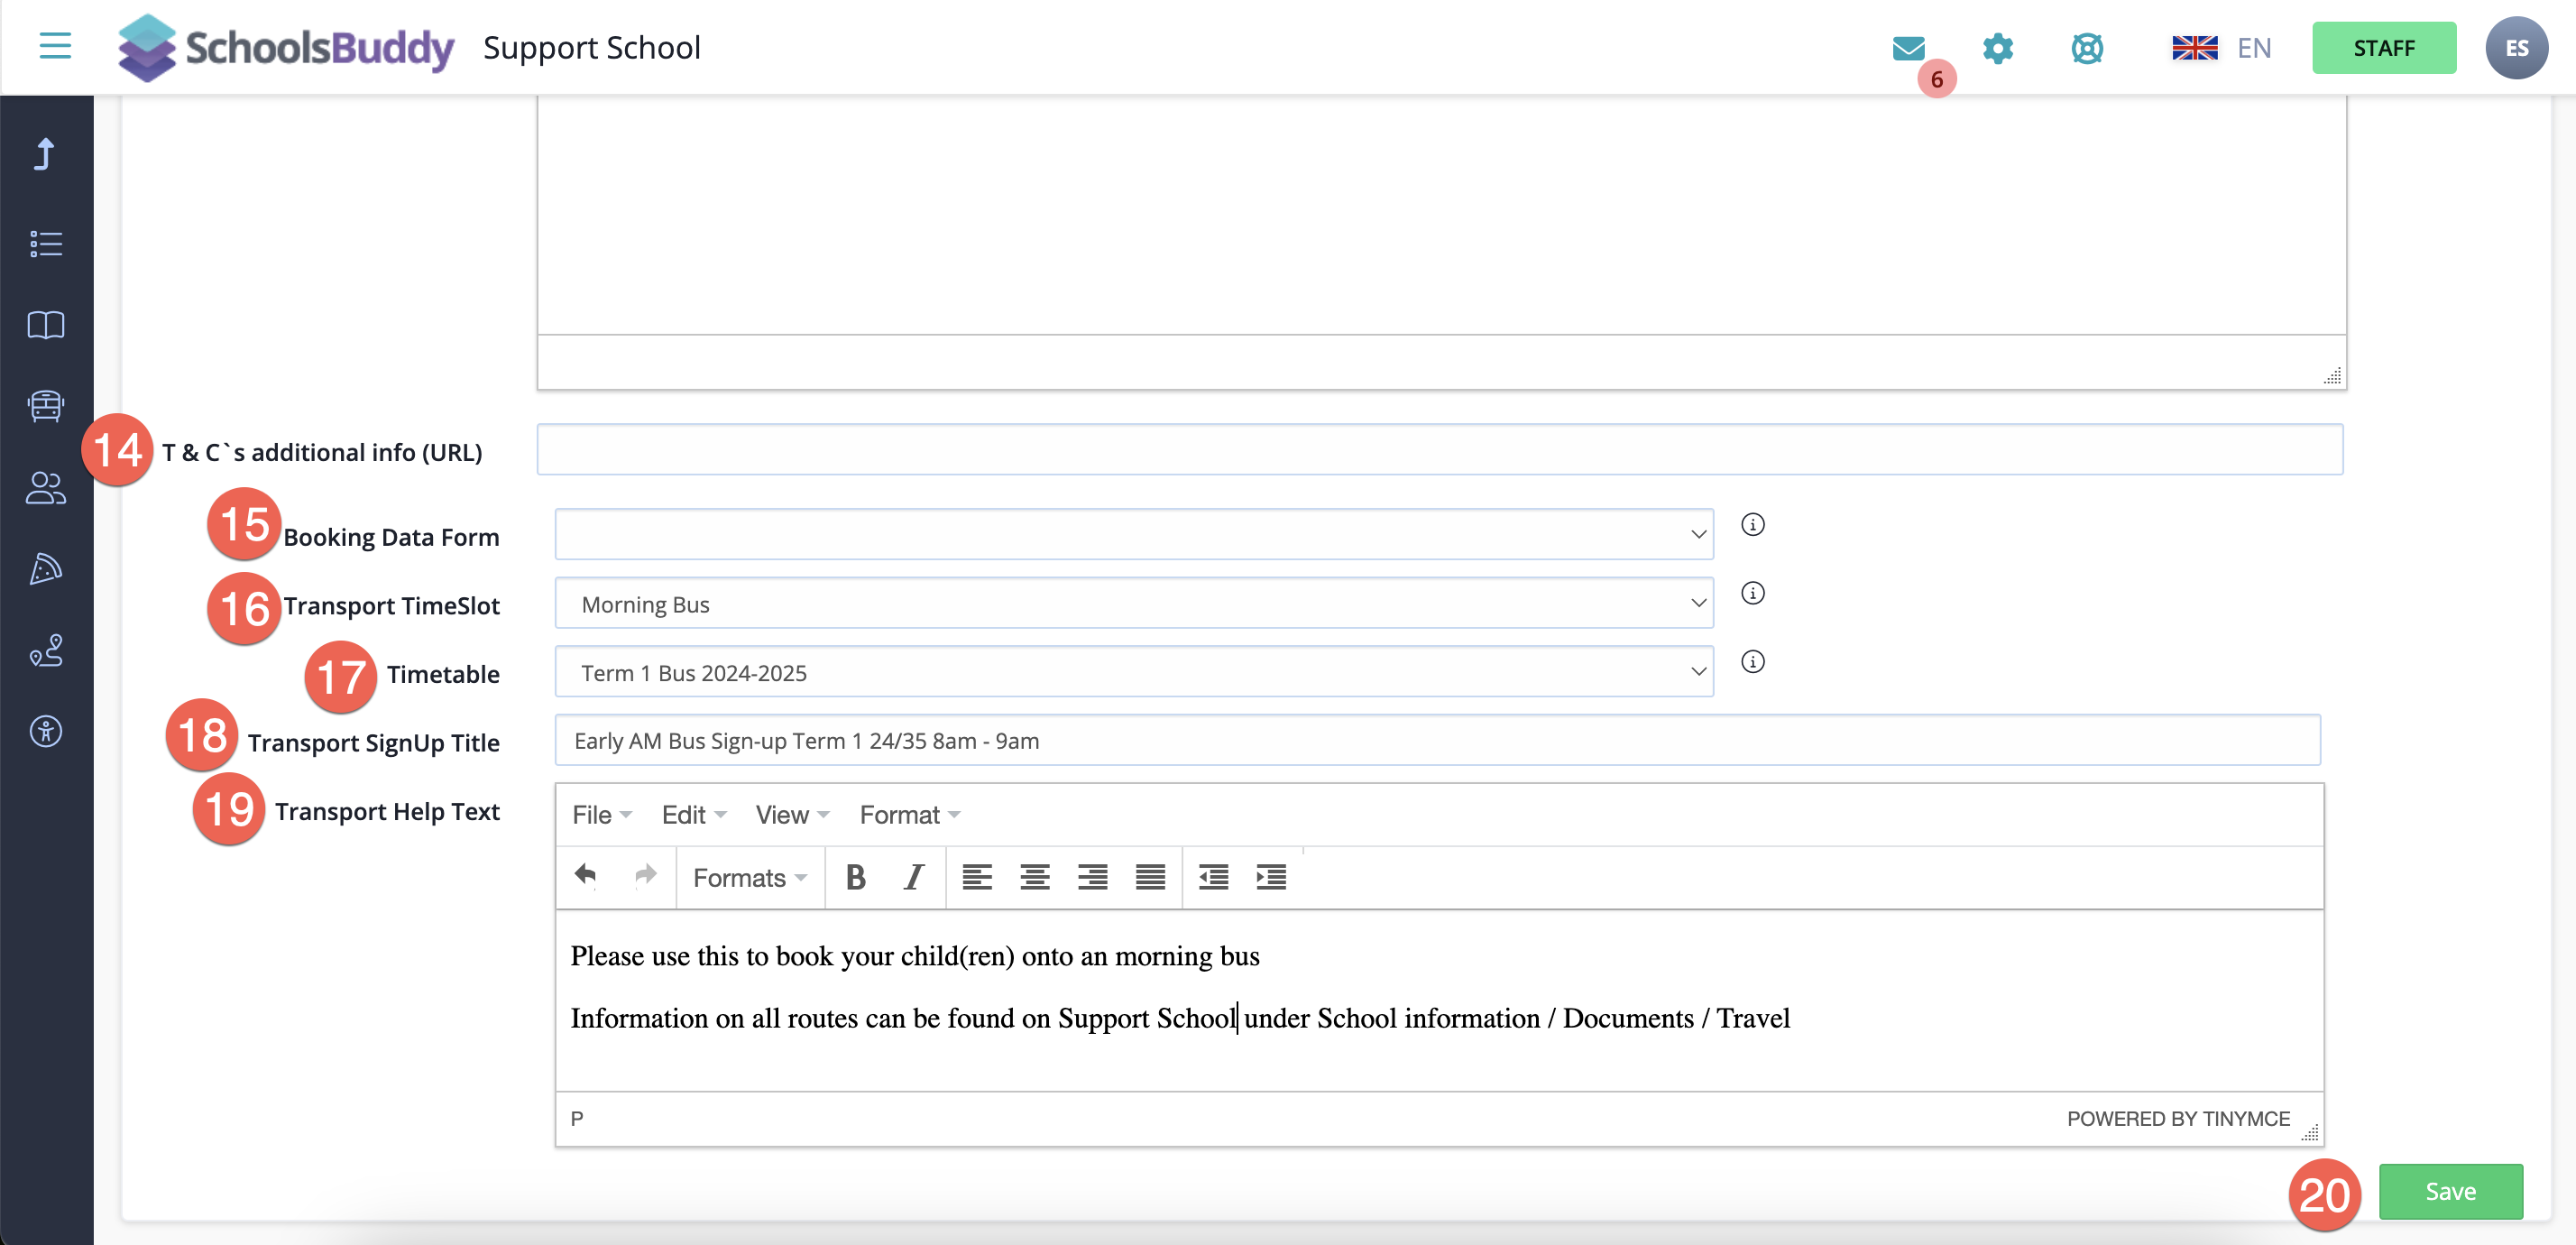Open the sidebar open-book icon

point(45,325)
